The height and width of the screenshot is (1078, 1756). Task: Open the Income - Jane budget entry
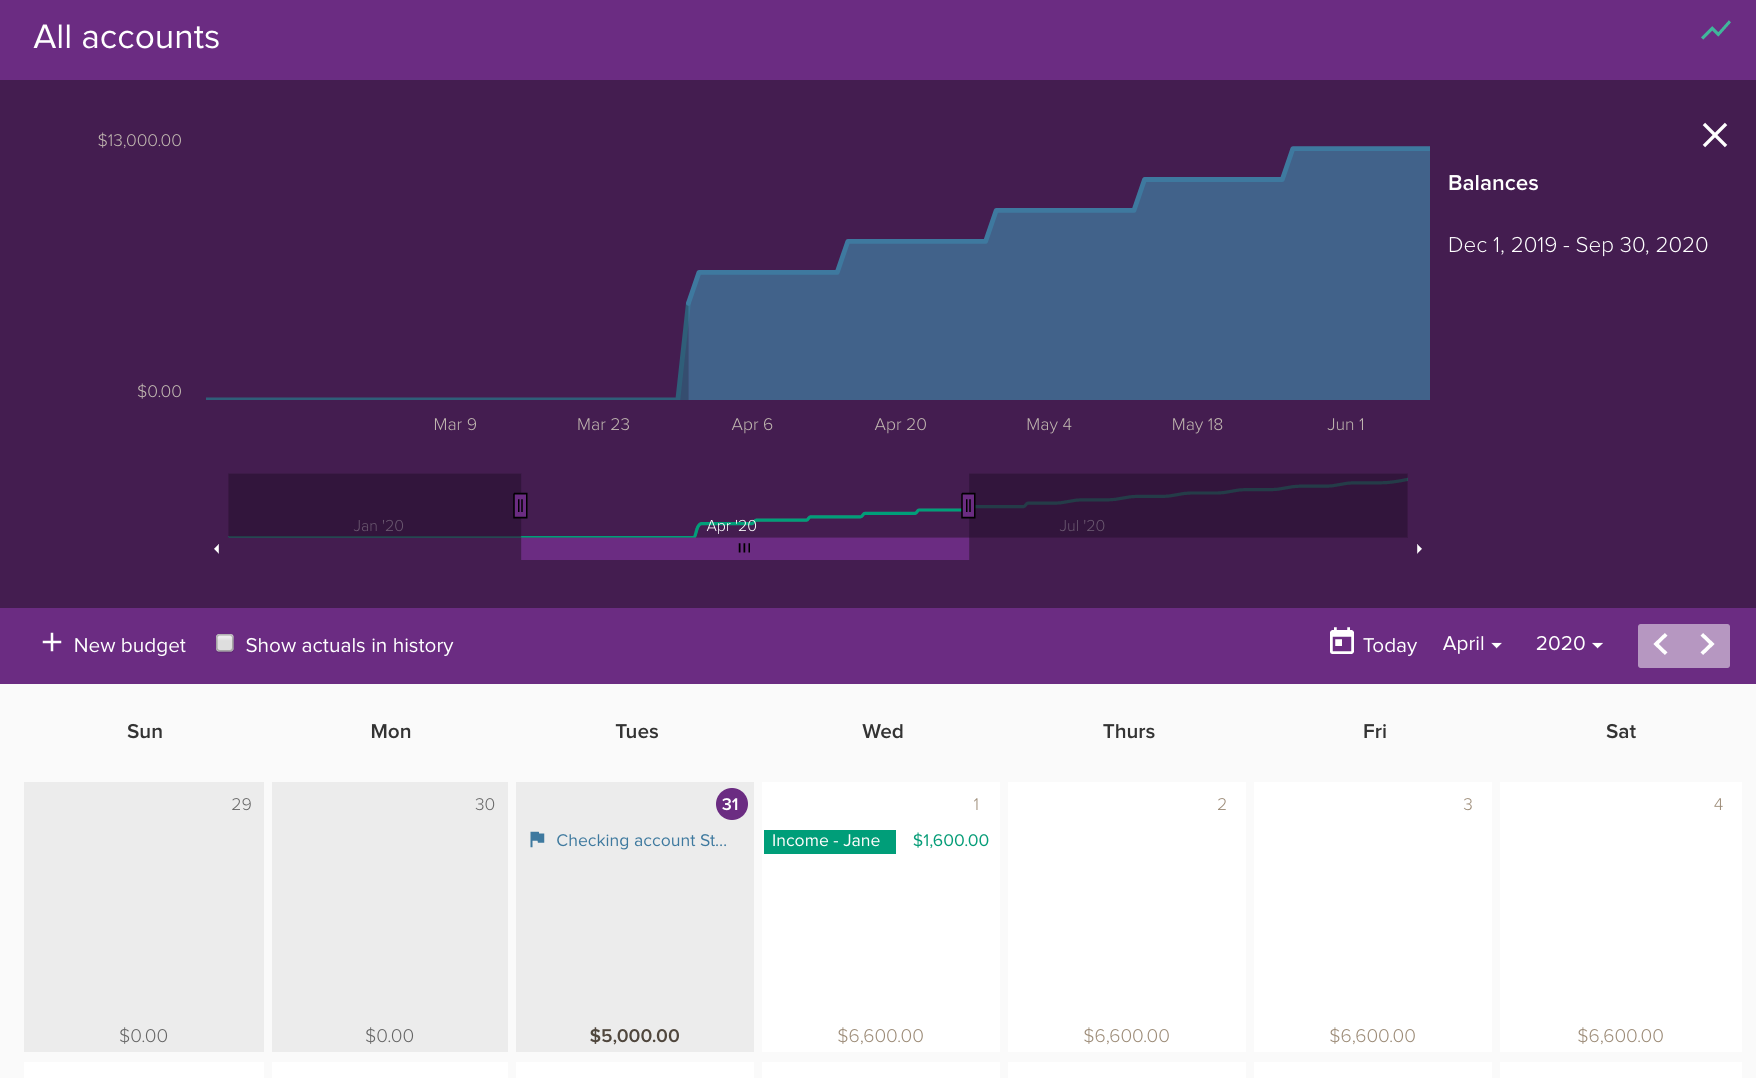[829, 841]
